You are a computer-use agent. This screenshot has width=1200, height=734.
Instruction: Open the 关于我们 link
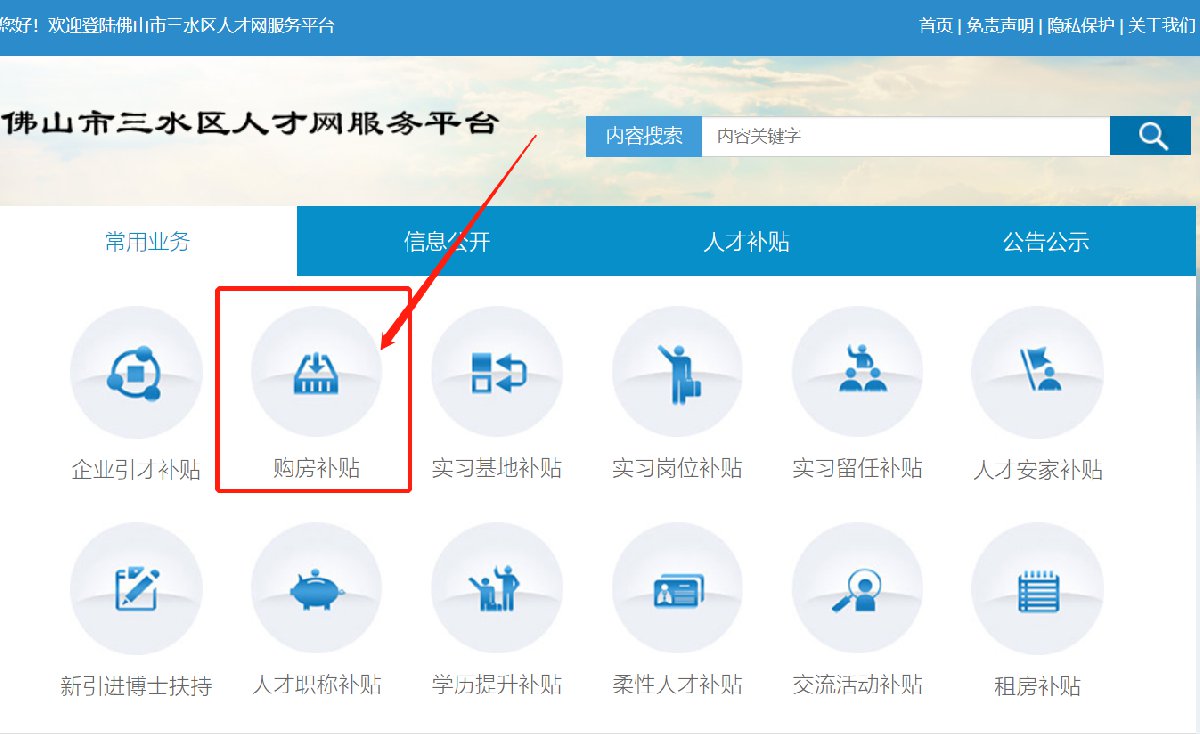pos(1162,25)
